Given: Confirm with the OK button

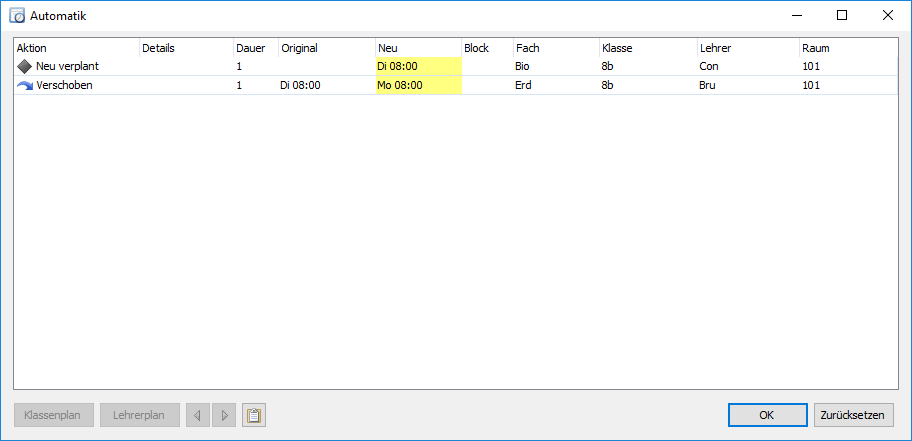Looking at the screenshot, I should coord(767,415).
